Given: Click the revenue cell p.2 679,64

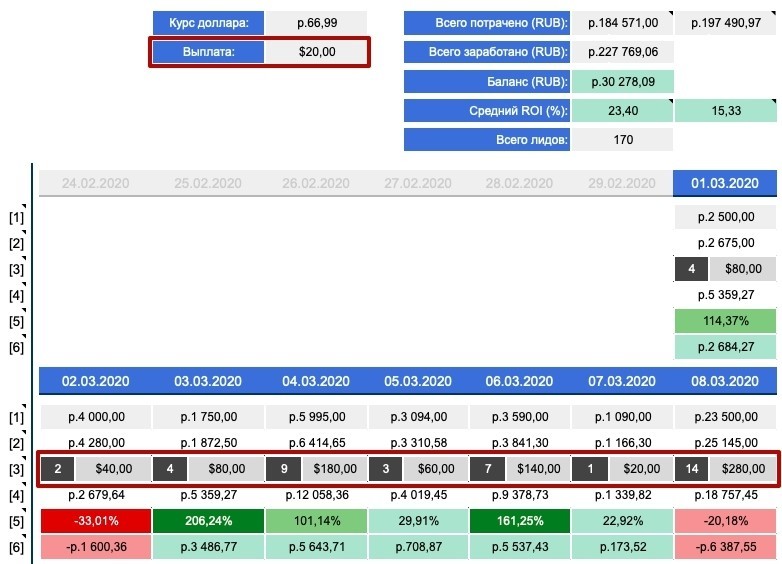Looking at the screenshot, I should pos(96,495).
